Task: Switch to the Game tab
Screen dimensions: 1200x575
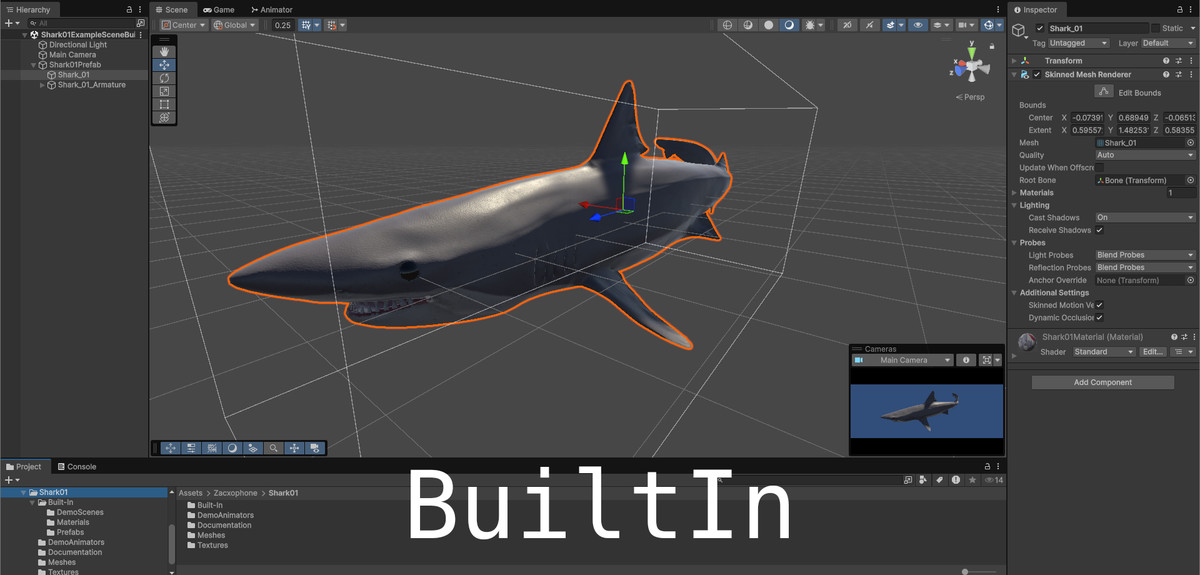Action: [218, 9]
